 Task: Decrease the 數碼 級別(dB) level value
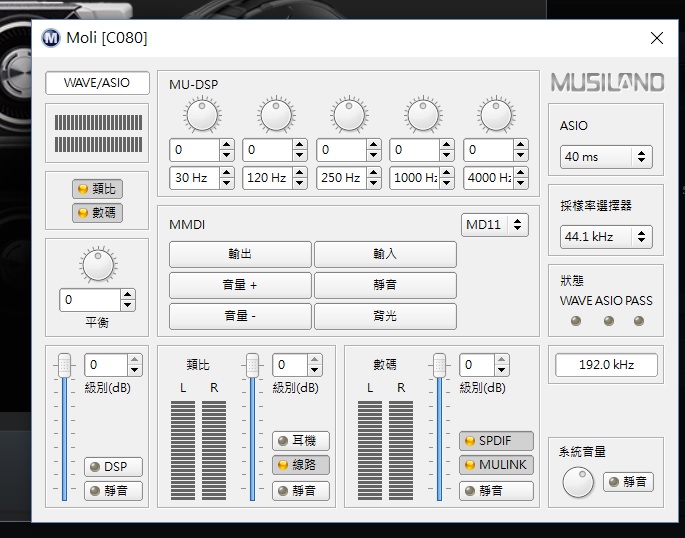click(502, 370)
